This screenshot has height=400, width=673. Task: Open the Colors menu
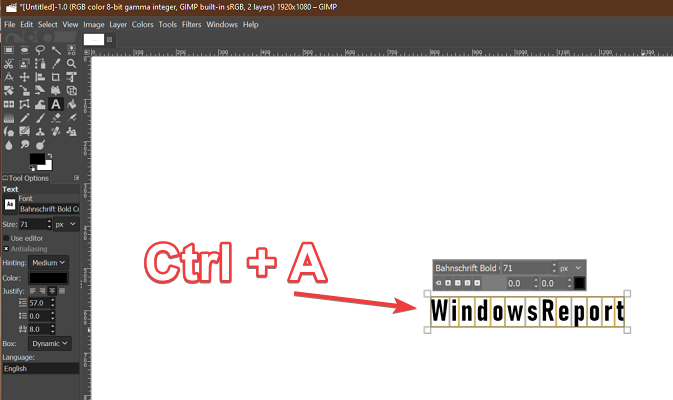point(142,24)
